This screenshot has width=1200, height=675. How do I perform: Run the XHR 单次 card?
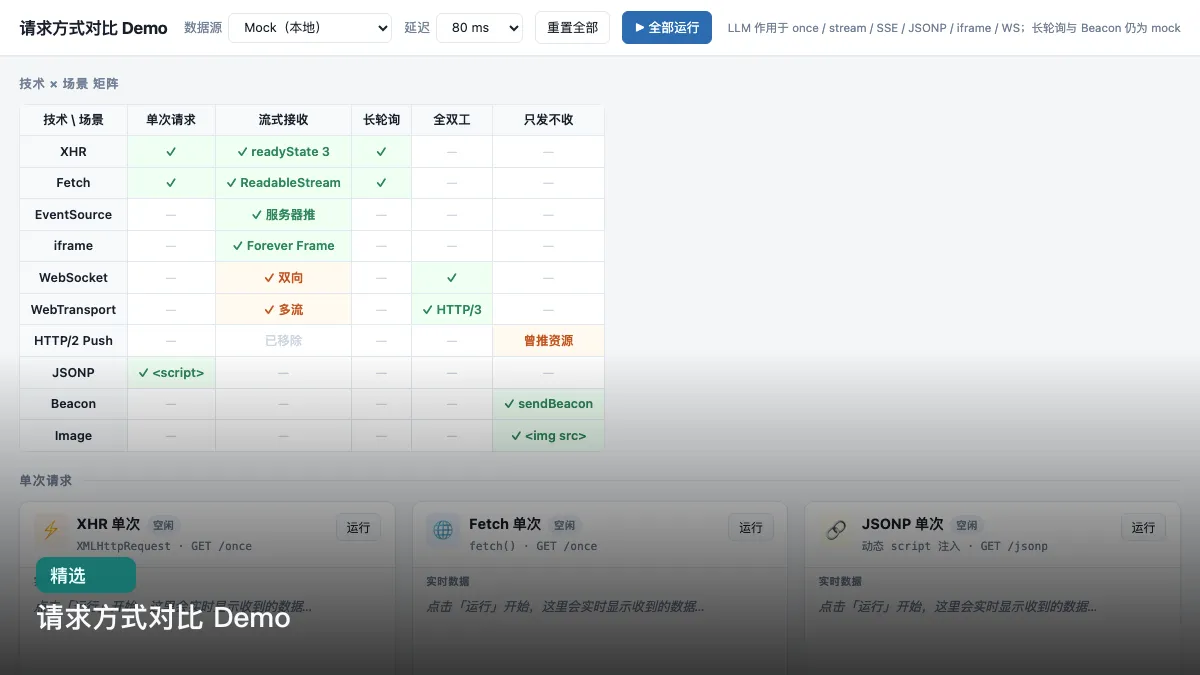point(358,528)
